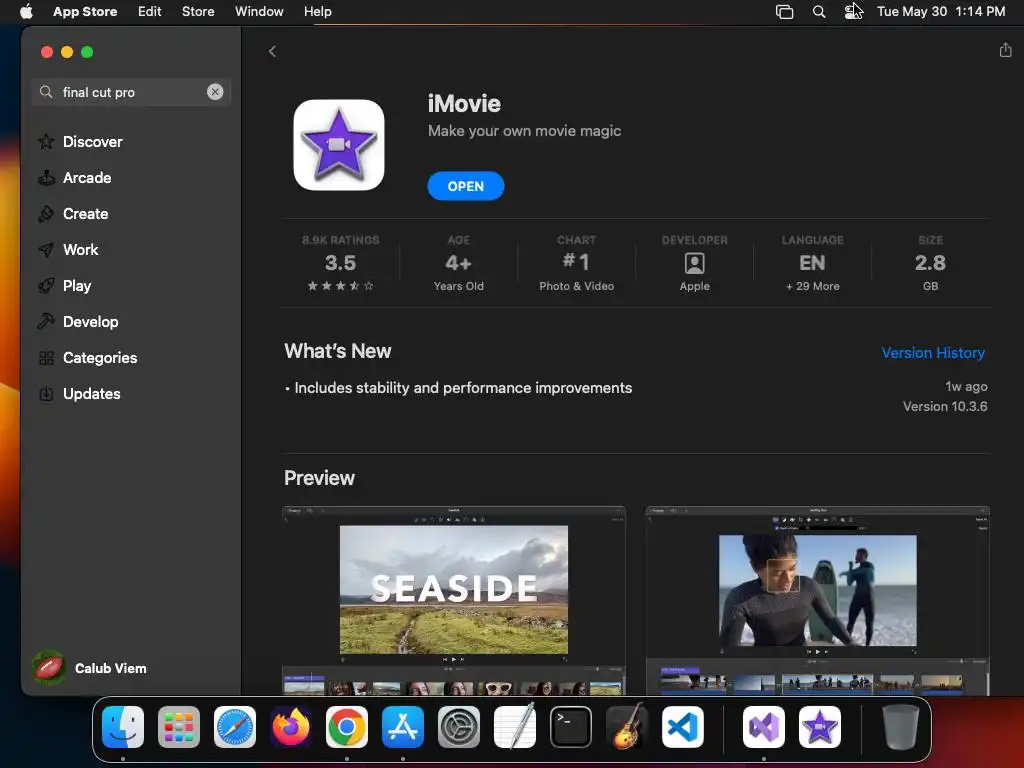Open Visual Studio from the Dock

(x=763, y=727)
